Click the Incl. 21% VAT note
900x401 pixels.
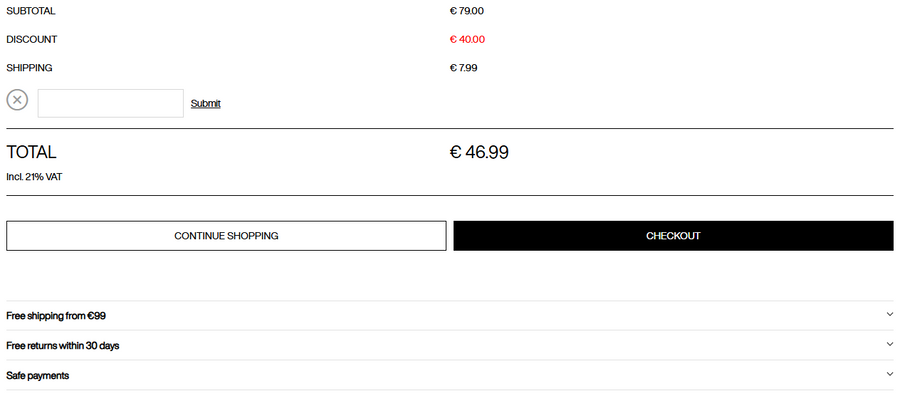point(34,177)
